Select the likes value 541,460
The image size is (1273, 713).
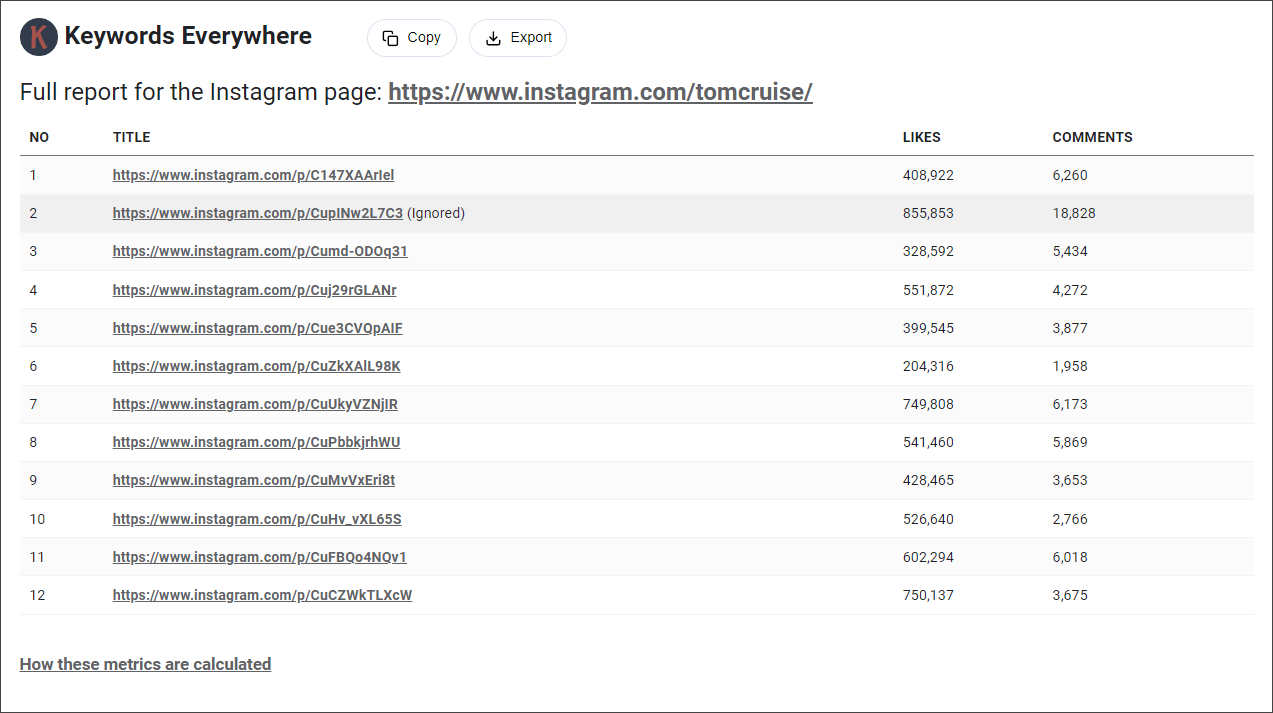click(928, 442)
